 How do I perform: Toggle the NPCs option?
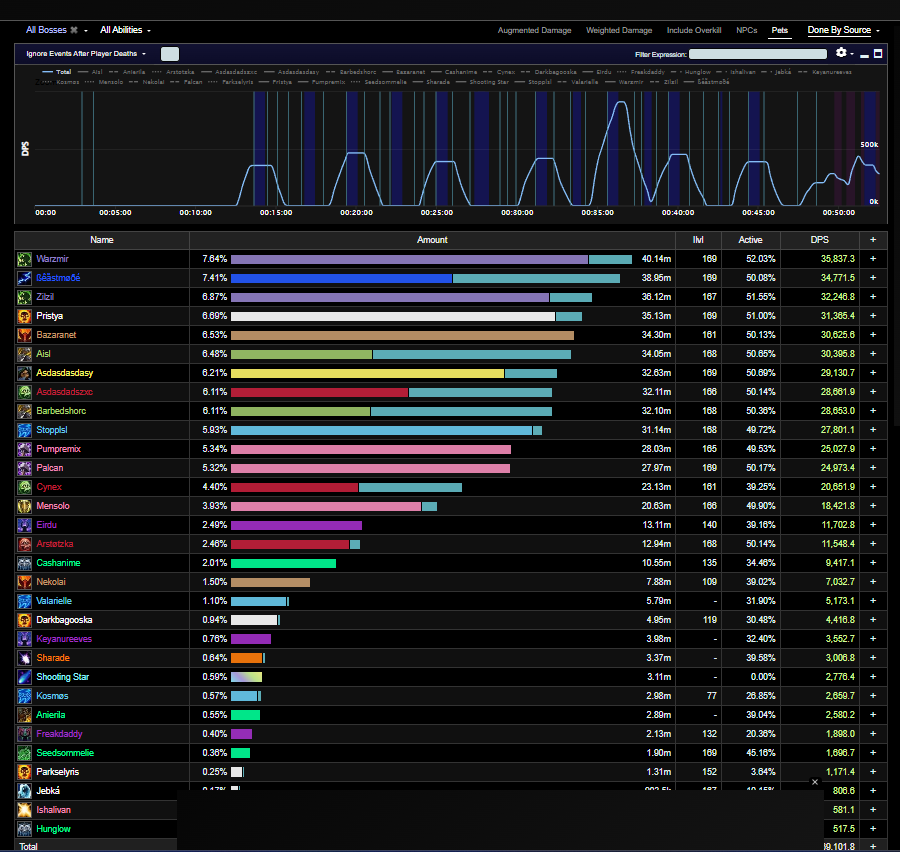pyautogui.click(x=746, y=30)
